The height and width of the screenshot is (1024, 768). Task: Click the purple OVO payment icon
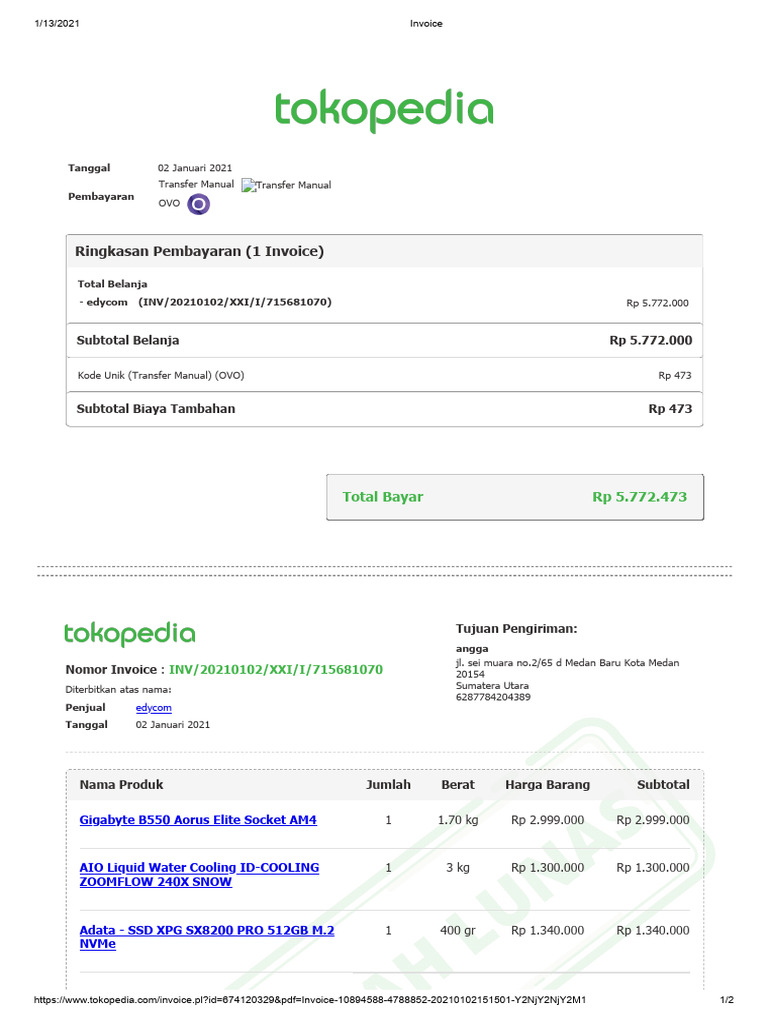click(199, 204)
